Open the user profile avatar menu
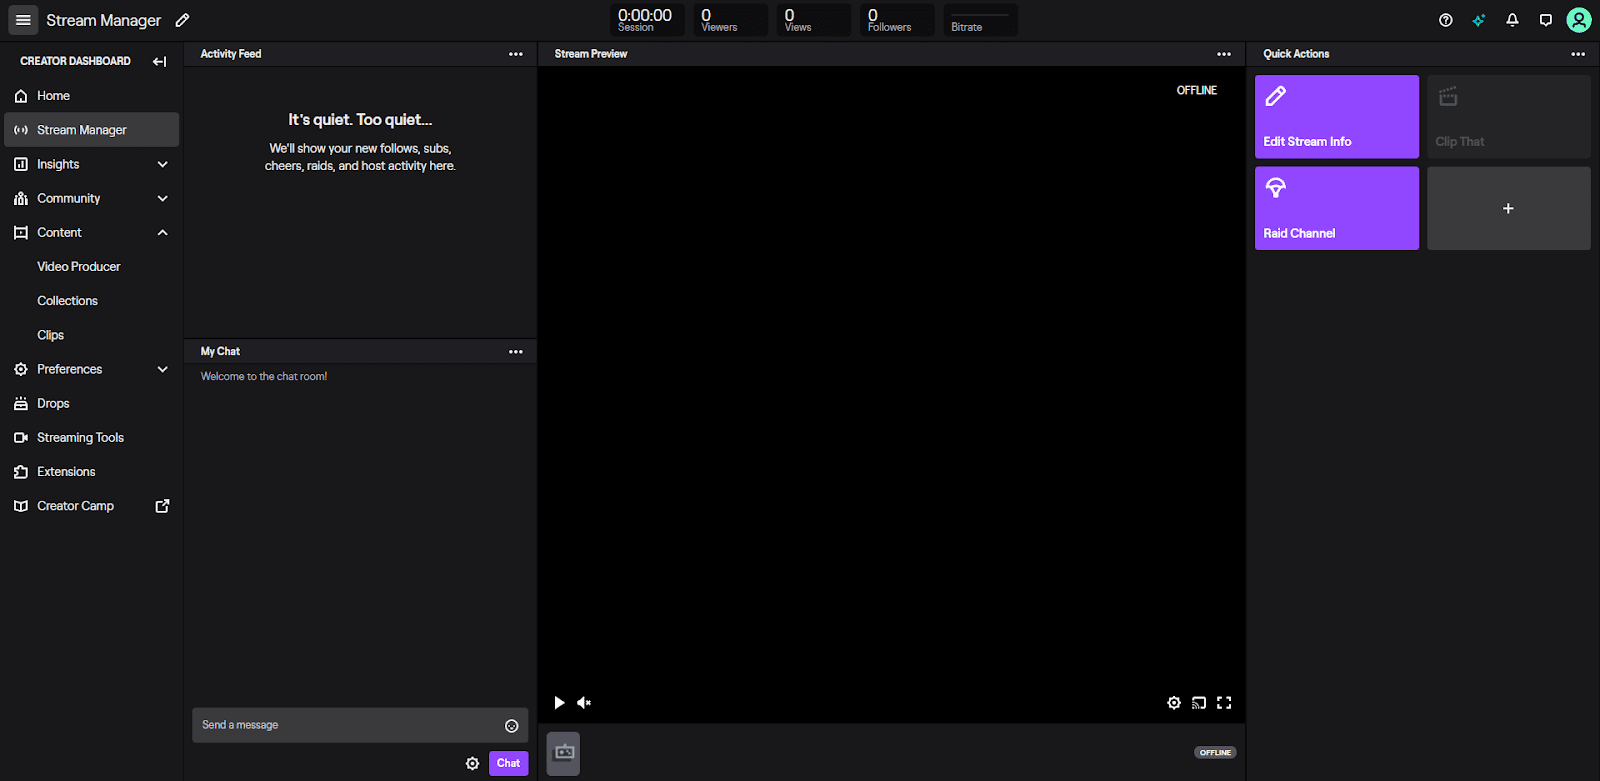Image resolution: width=1600 pixels, height=781 pixels. click(1579, 20)
